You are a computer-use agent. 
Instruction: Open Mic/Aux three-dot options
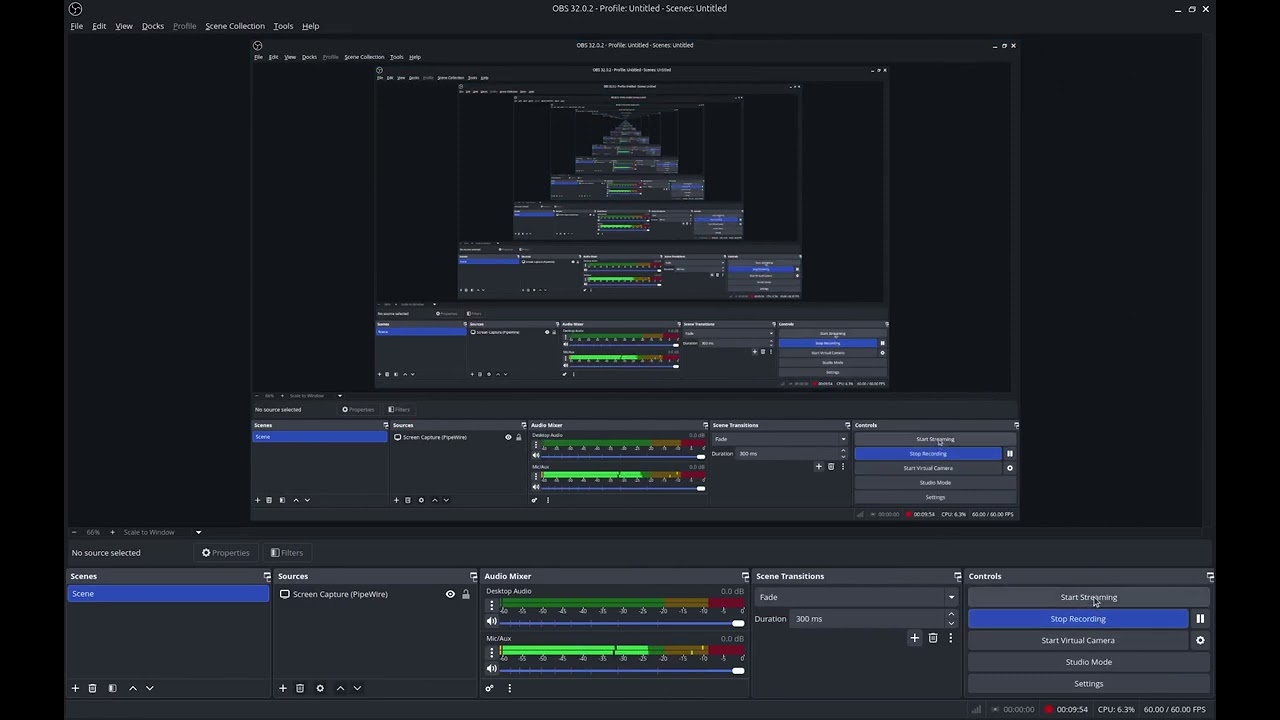click(491, 653)
